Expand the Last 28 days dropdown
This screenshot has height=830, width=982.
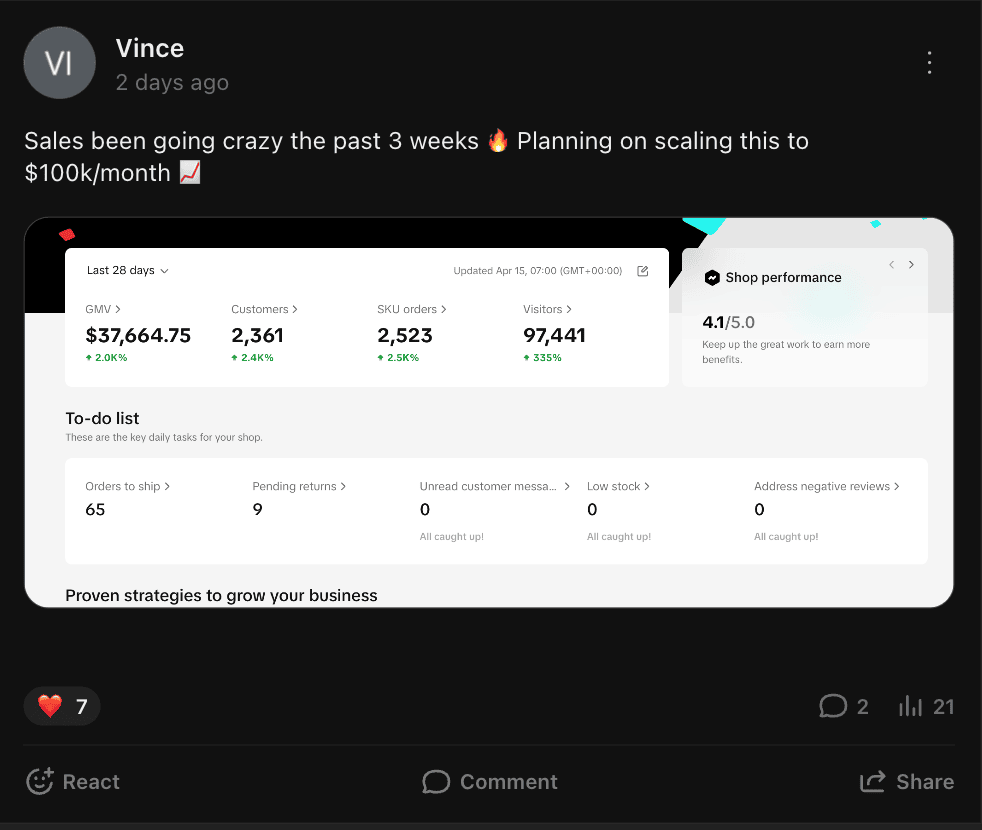tap(127, 270)
